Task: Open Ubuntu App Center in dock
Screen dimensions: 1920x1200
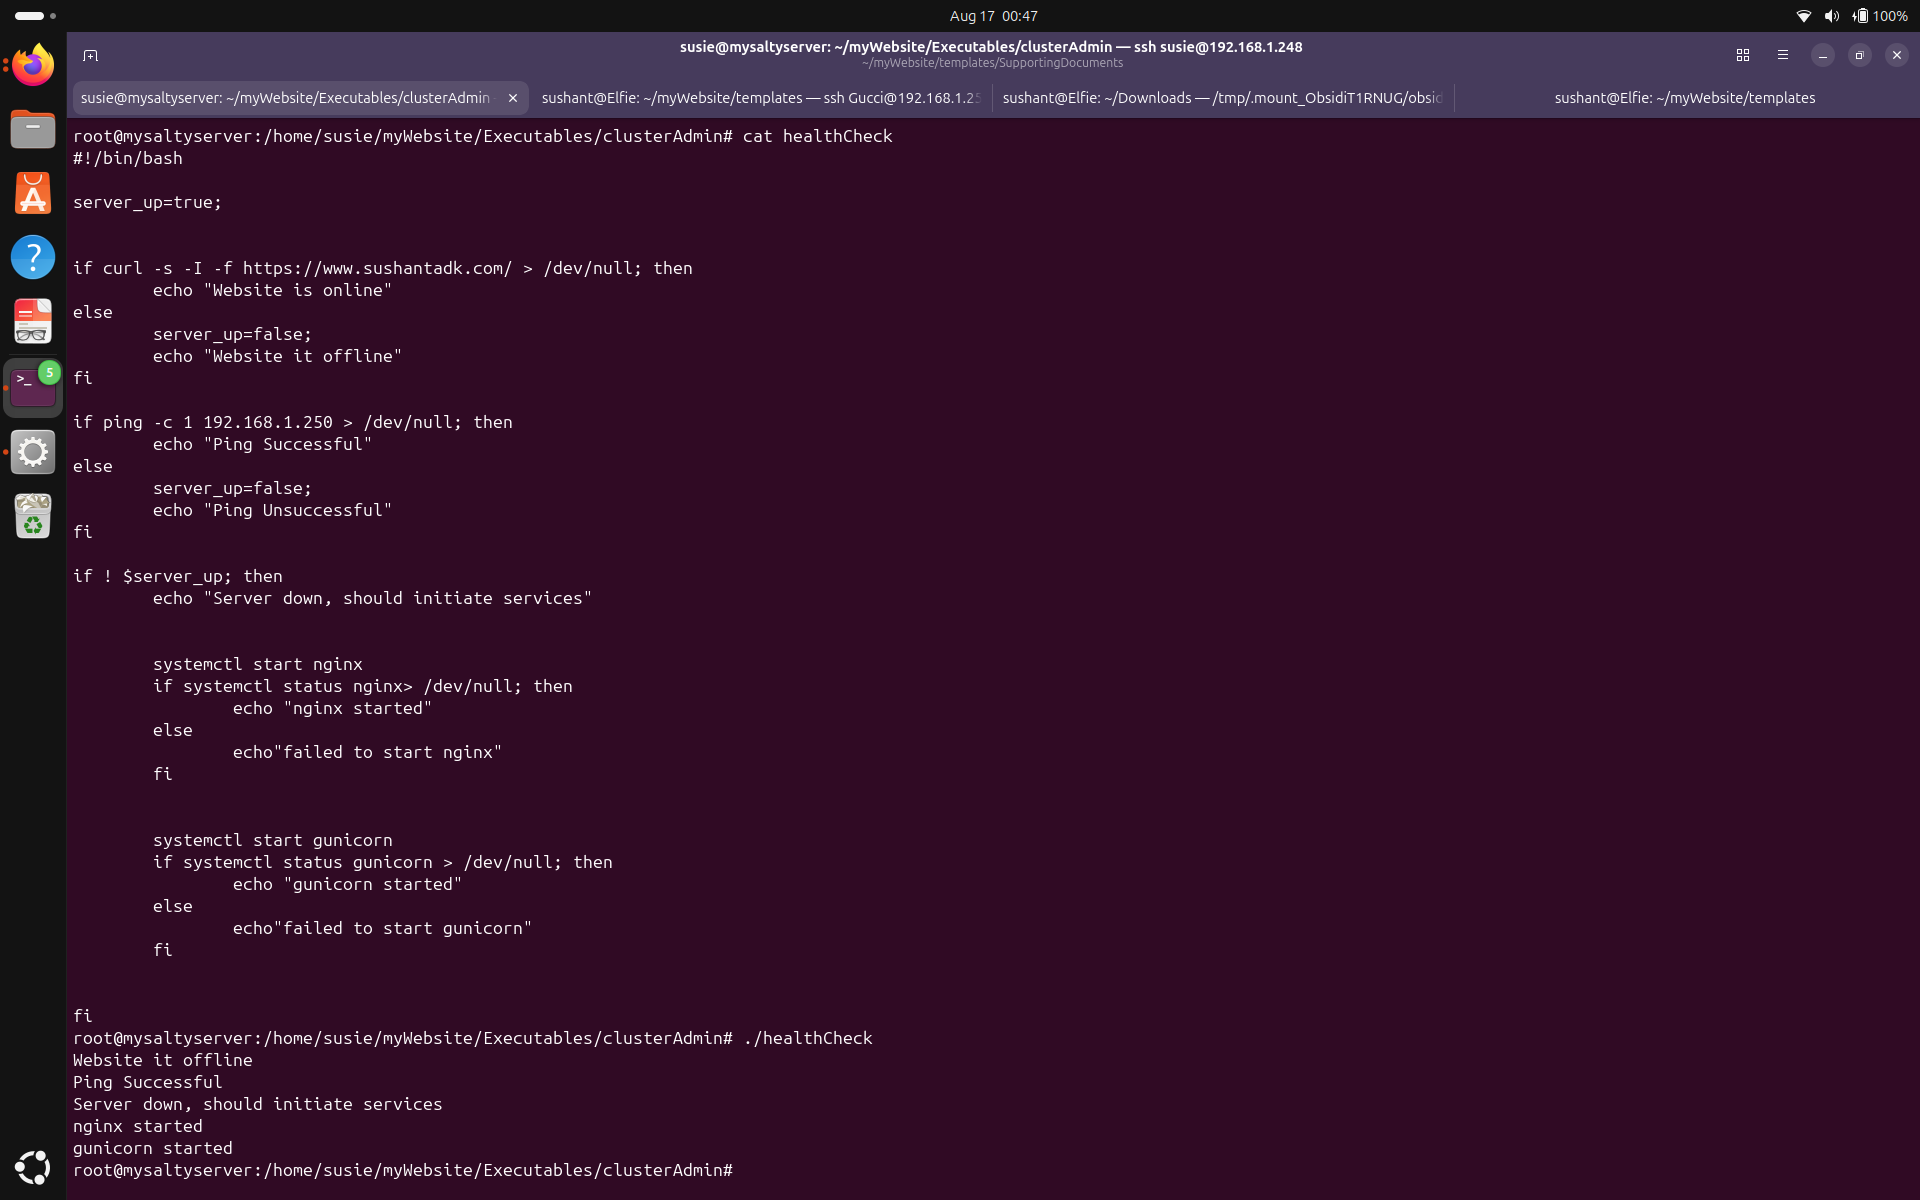Action: [x=33, y=193]
